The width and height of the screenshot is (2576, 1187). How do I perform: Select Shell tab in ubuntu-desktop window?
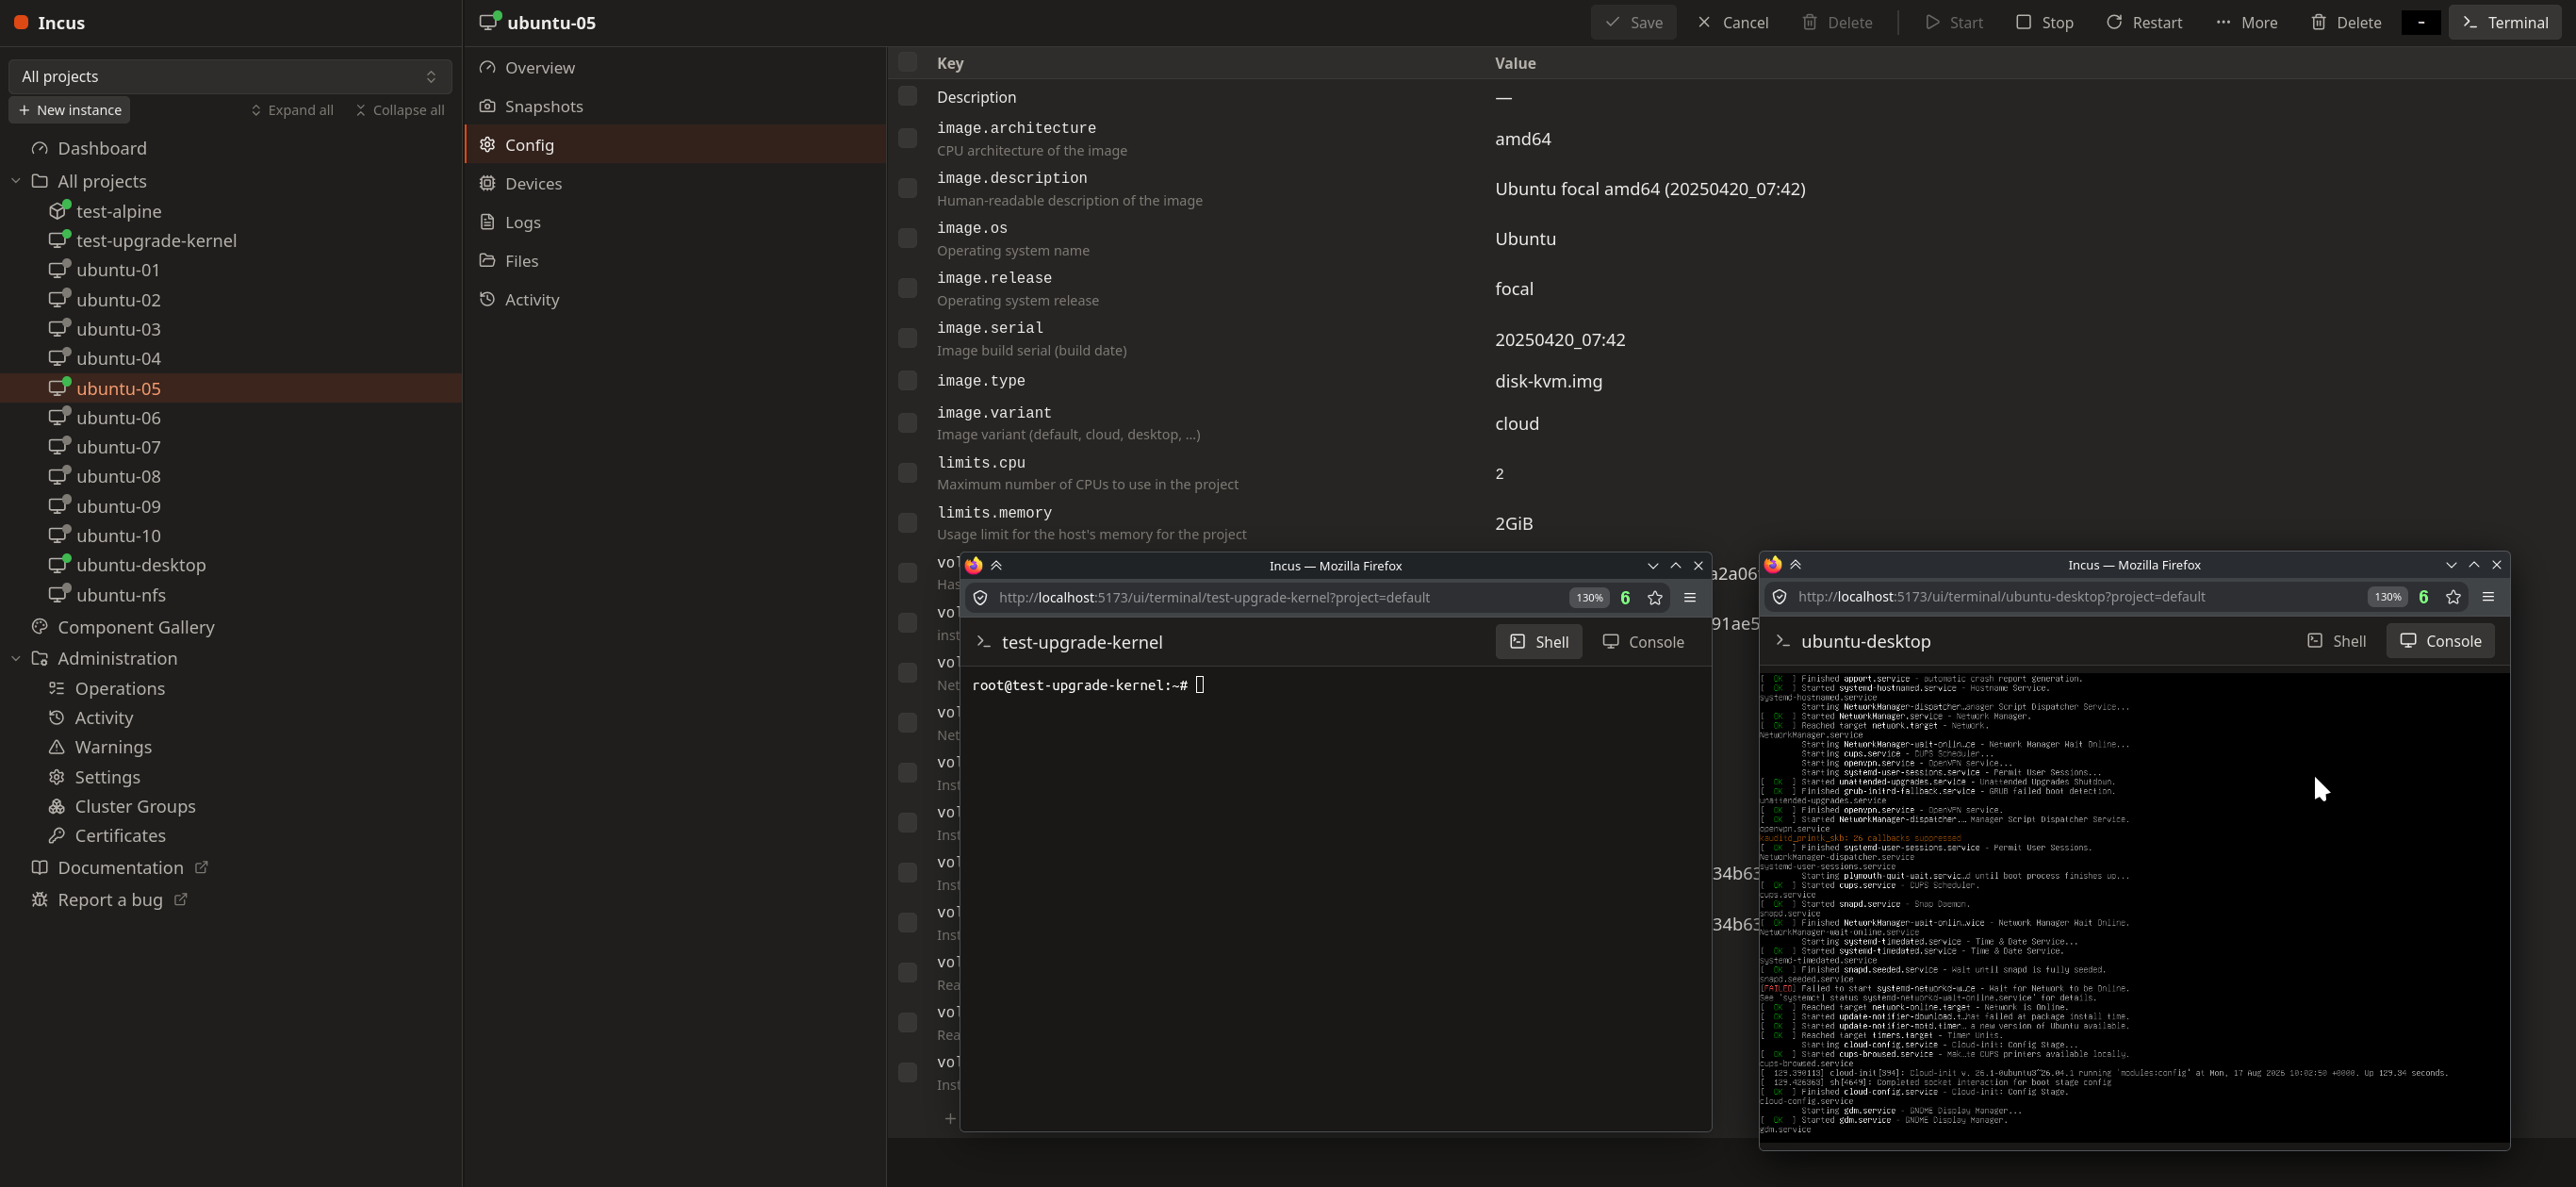tap(2336, 641)
